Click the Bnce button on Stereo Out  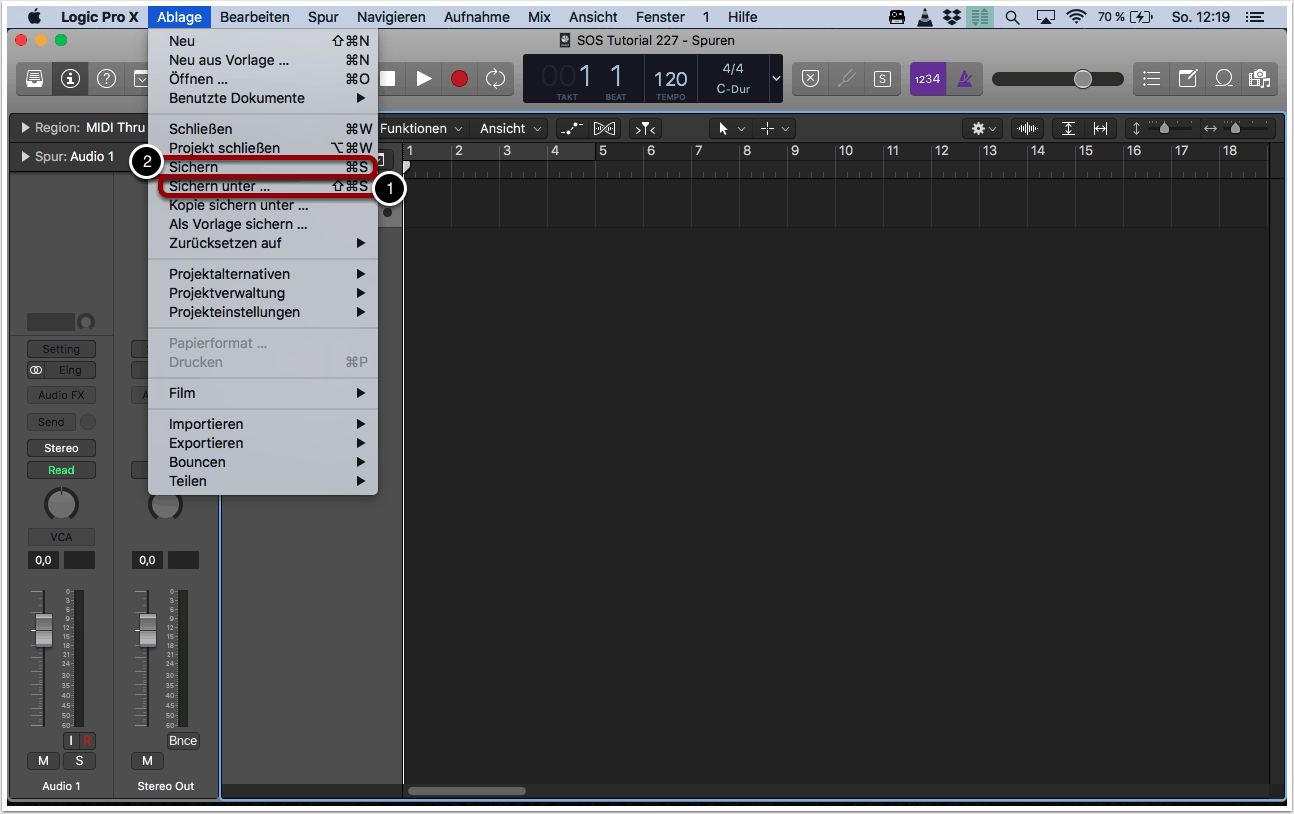pyautogui.click(x=183, y=741)
